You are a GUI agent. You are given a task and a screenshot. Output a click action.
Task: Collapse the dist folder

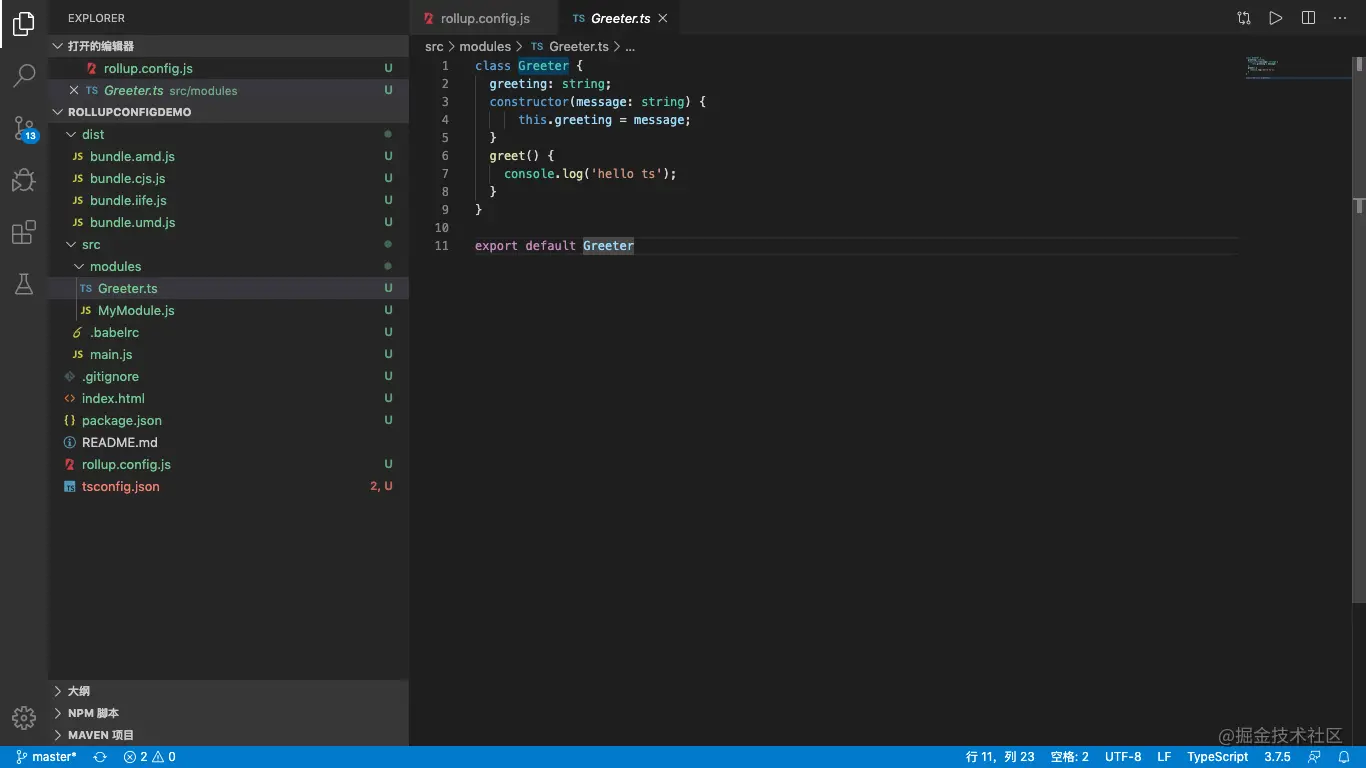click(x=93, y=134)
